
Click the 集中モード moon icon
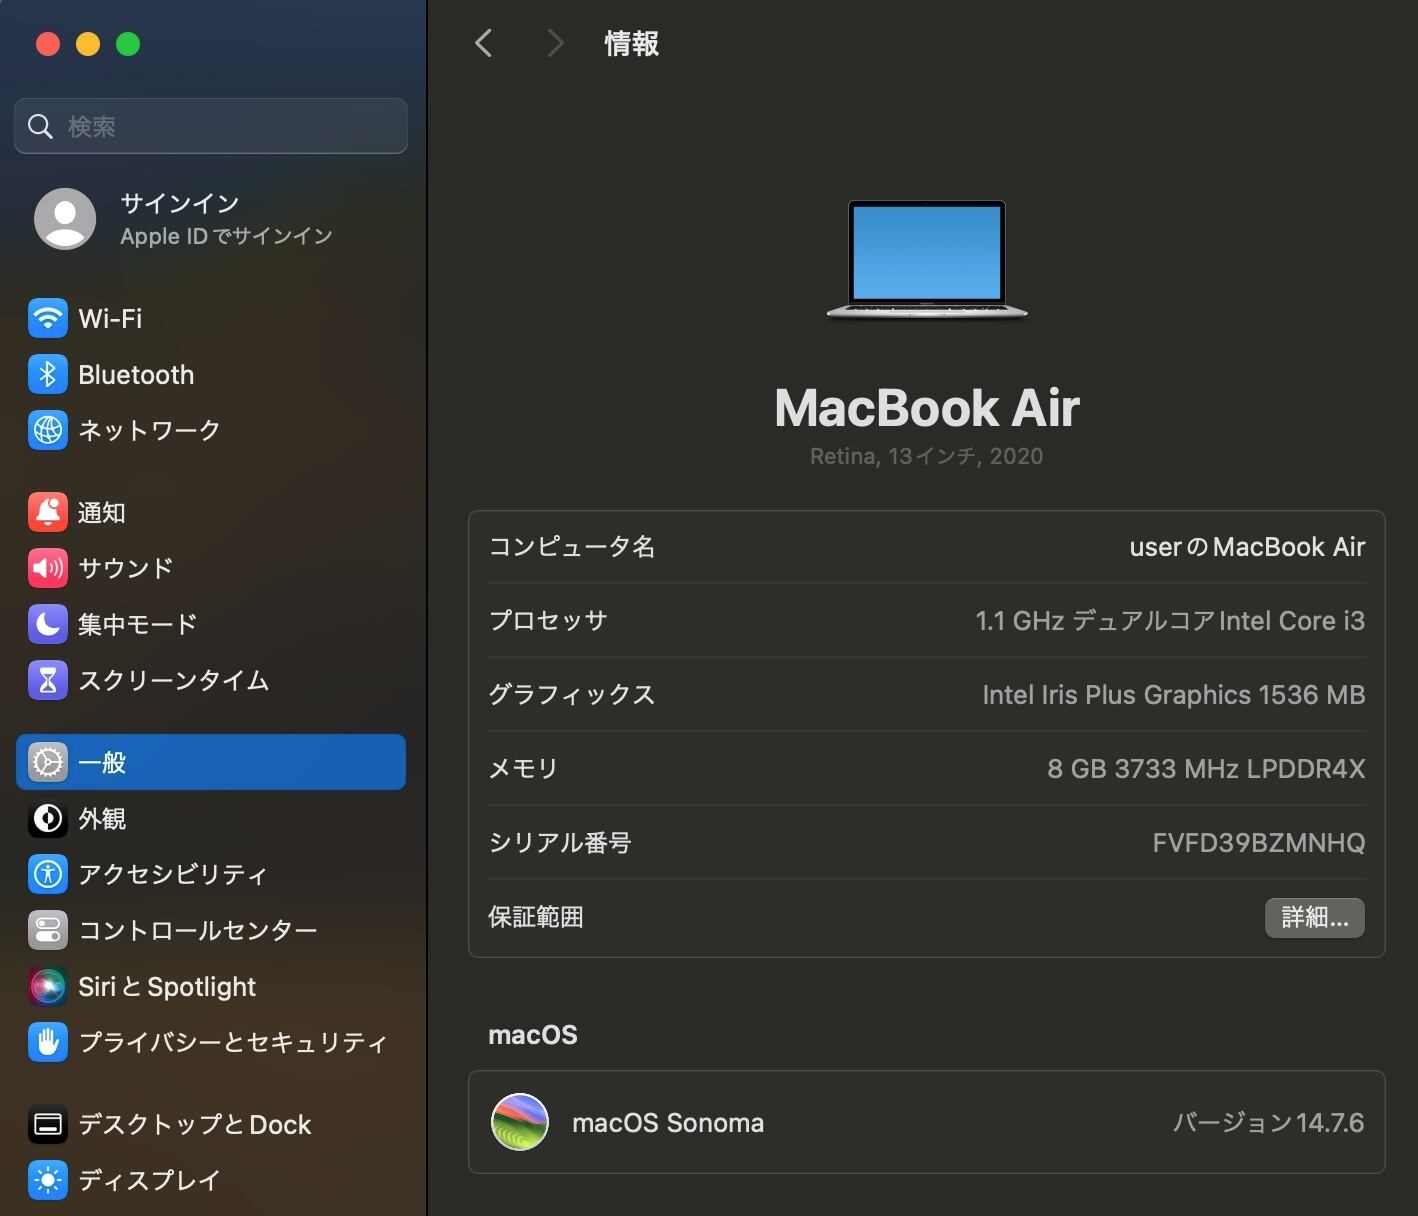pyautogui.click(x=47, y=624)
